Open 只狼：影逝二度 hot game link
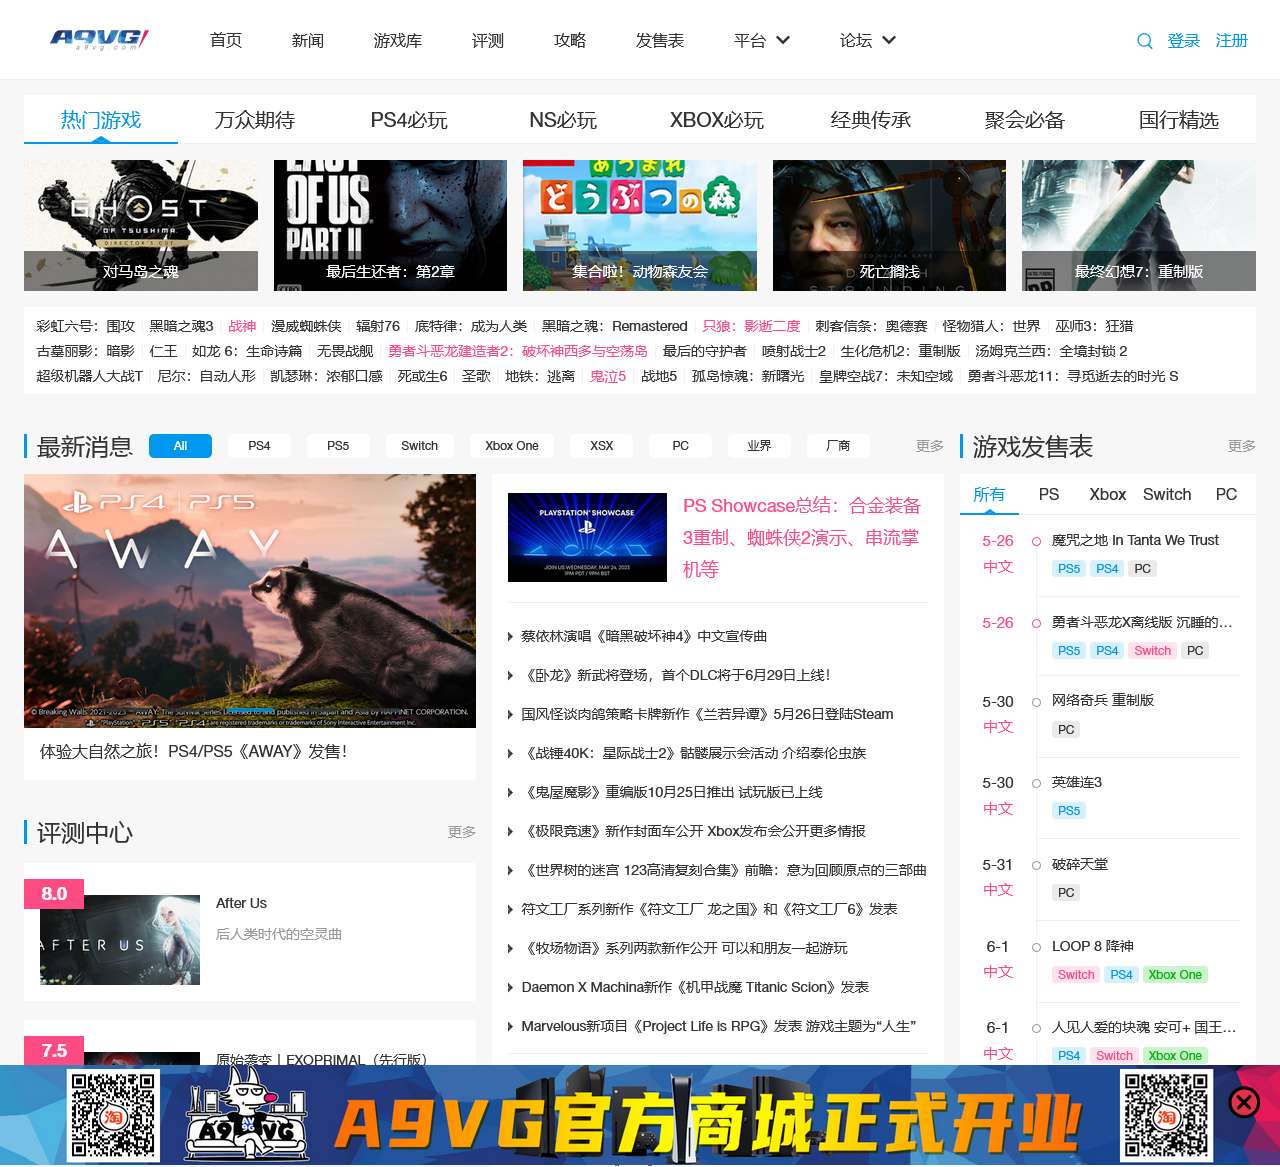1280x1167 pixels. 751,326
